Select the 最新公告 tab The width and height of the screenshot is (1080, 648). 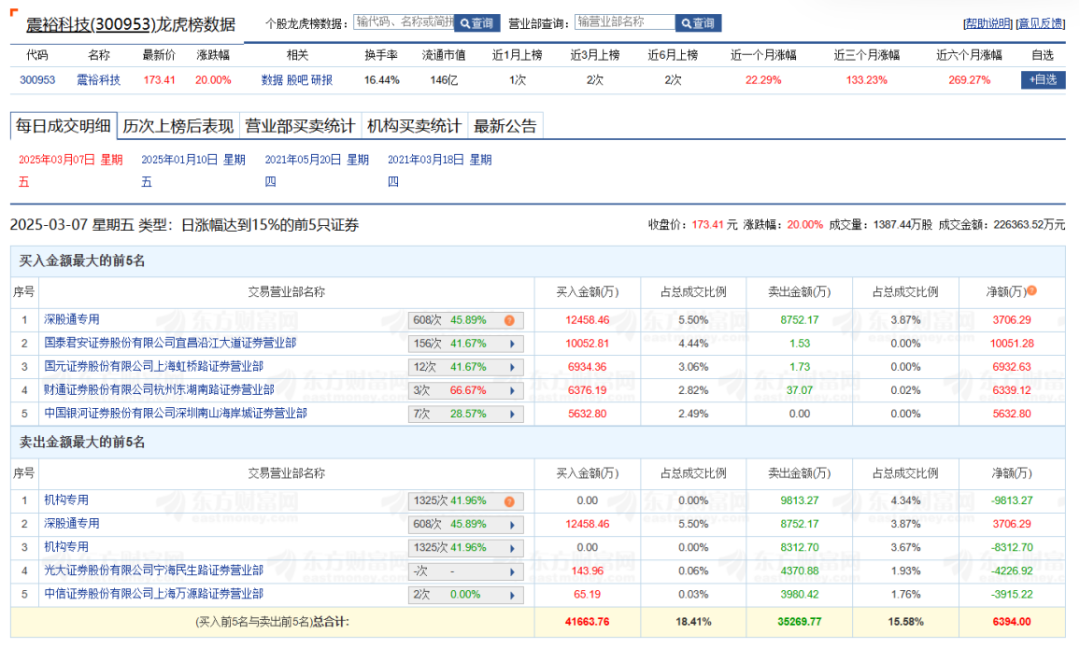pos(505,126)
